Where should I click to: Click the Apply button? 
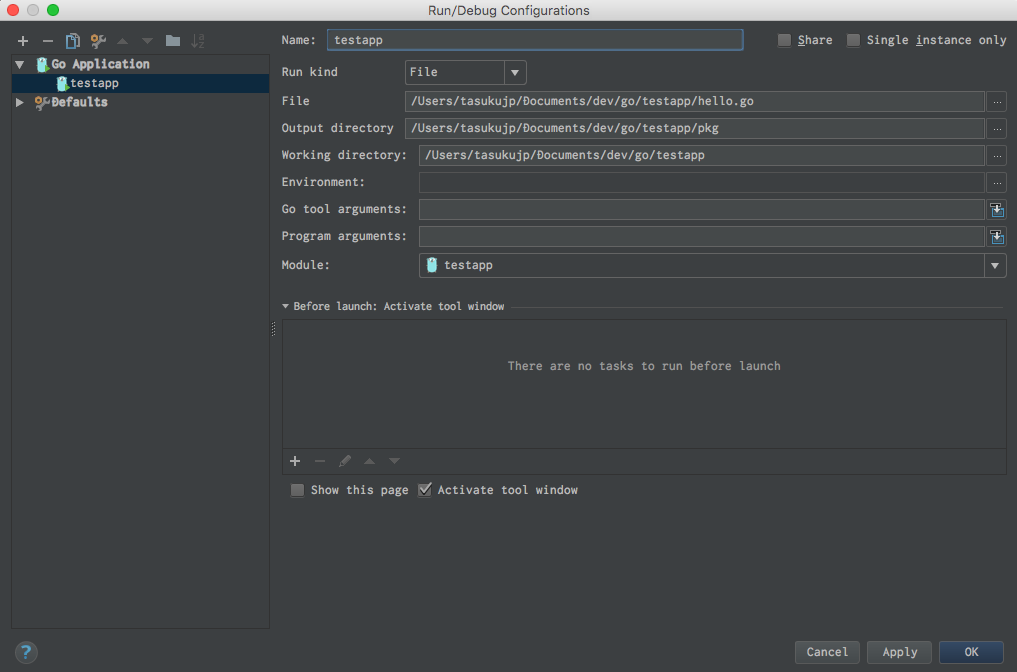click(x=899, y=652)
